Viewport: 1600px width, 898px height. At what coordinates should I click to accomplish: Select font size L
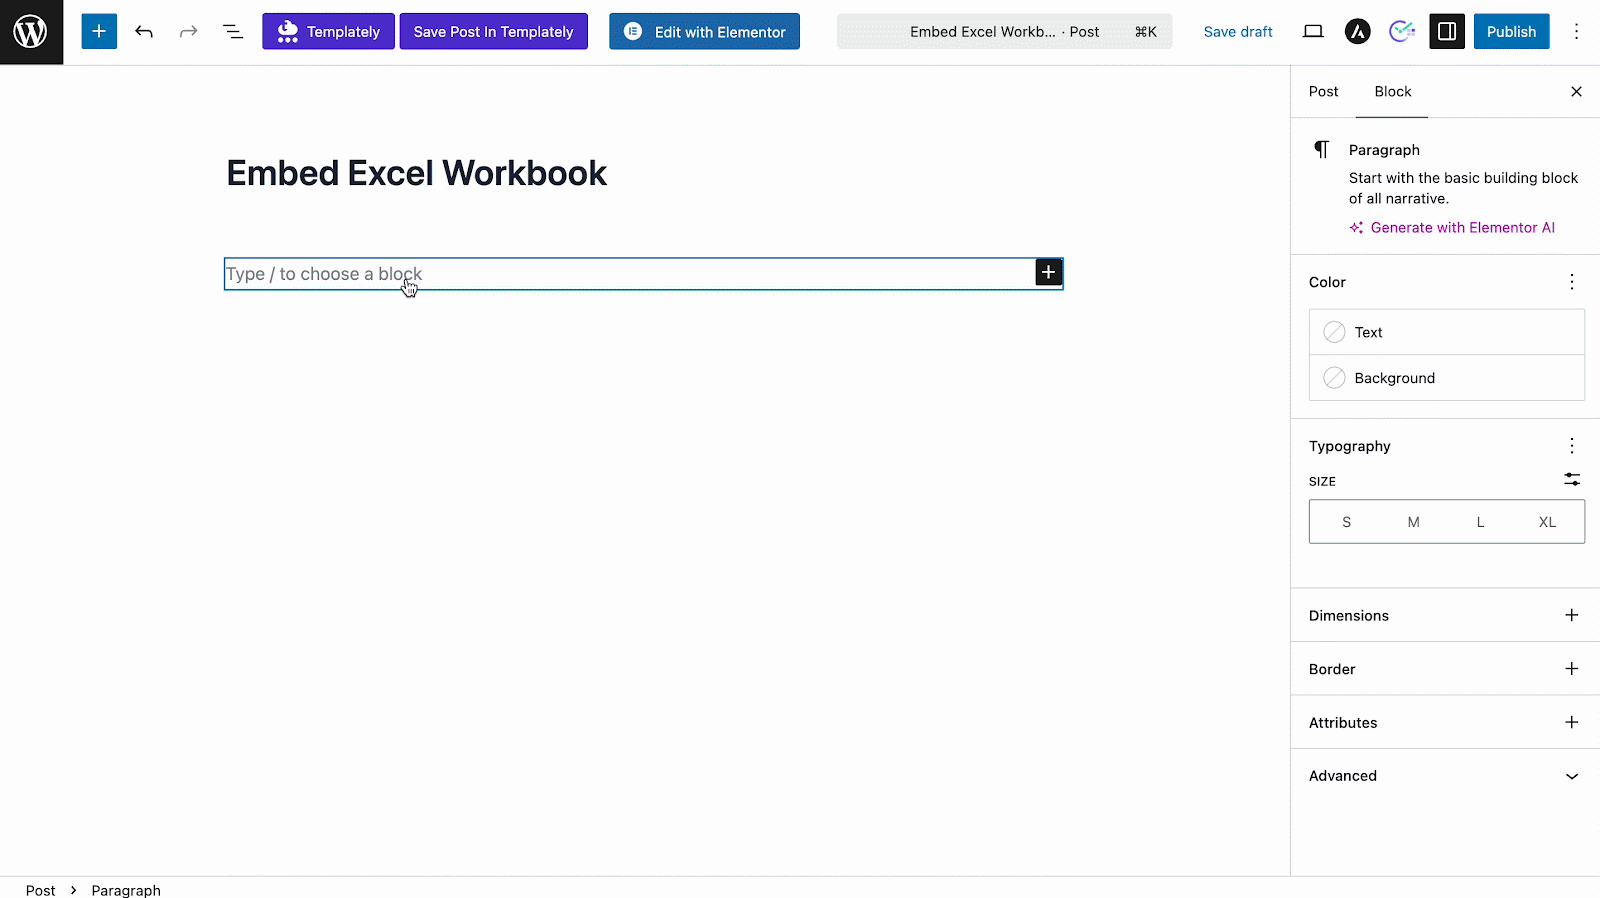1480,522
